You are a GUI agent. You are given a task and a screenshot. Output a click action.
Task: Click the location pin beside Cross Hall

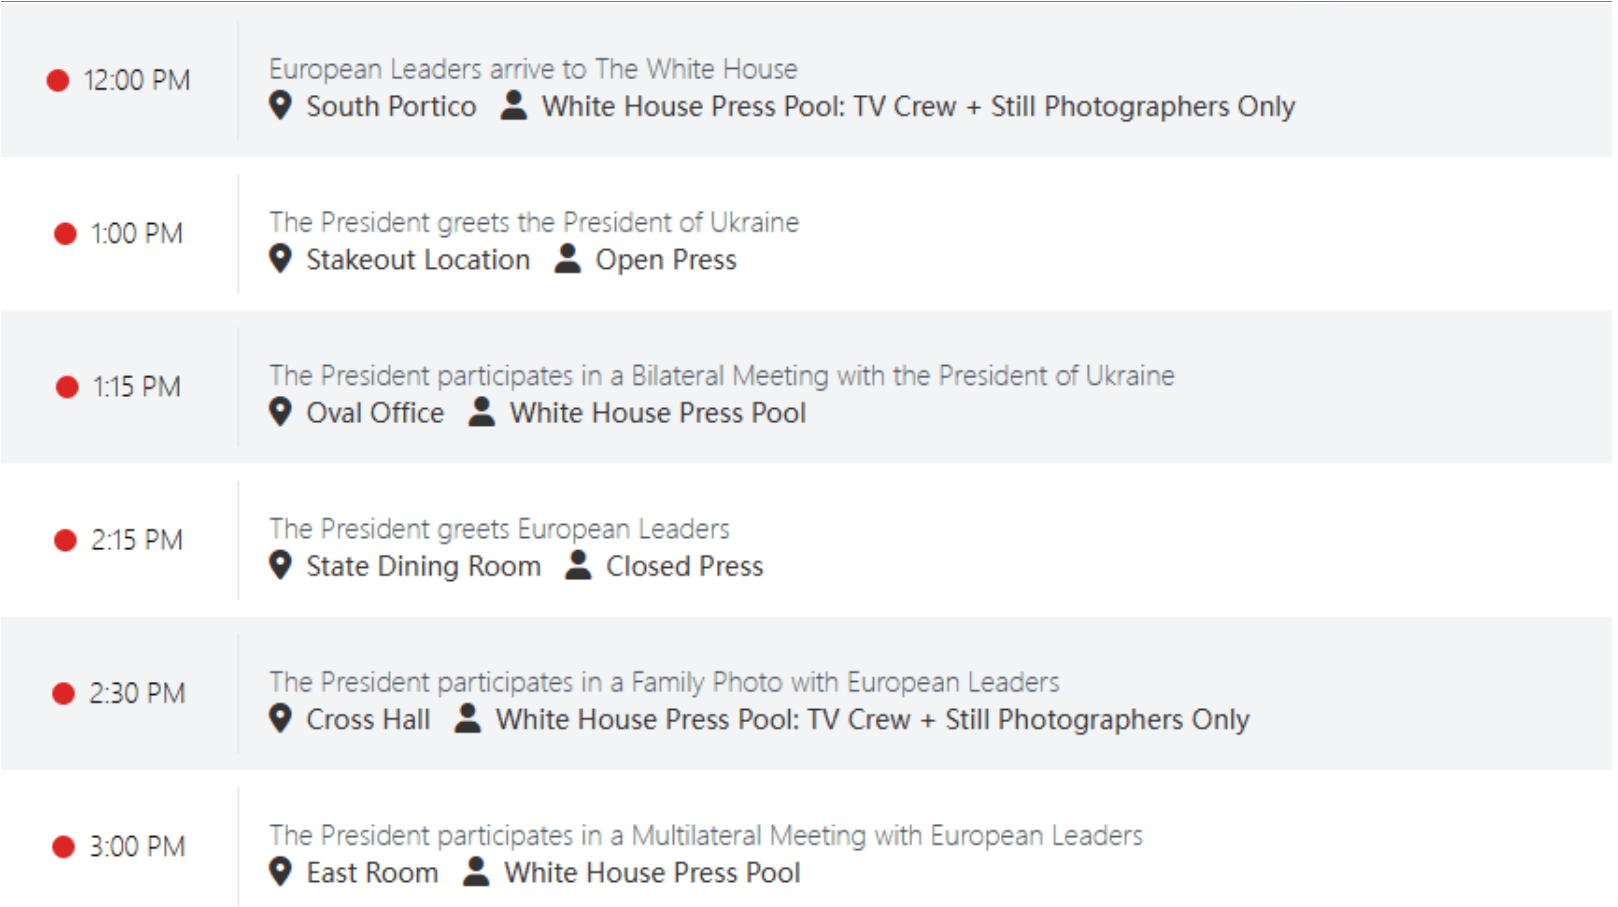(x=281, y=718)
